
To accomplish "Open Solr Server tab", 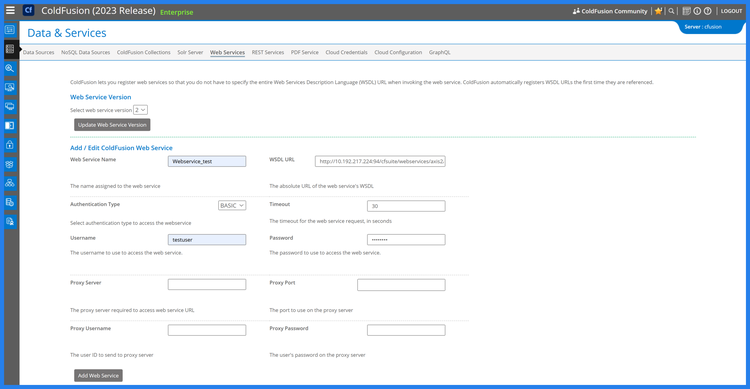I will pyautogui.click(x=190, y=52).
